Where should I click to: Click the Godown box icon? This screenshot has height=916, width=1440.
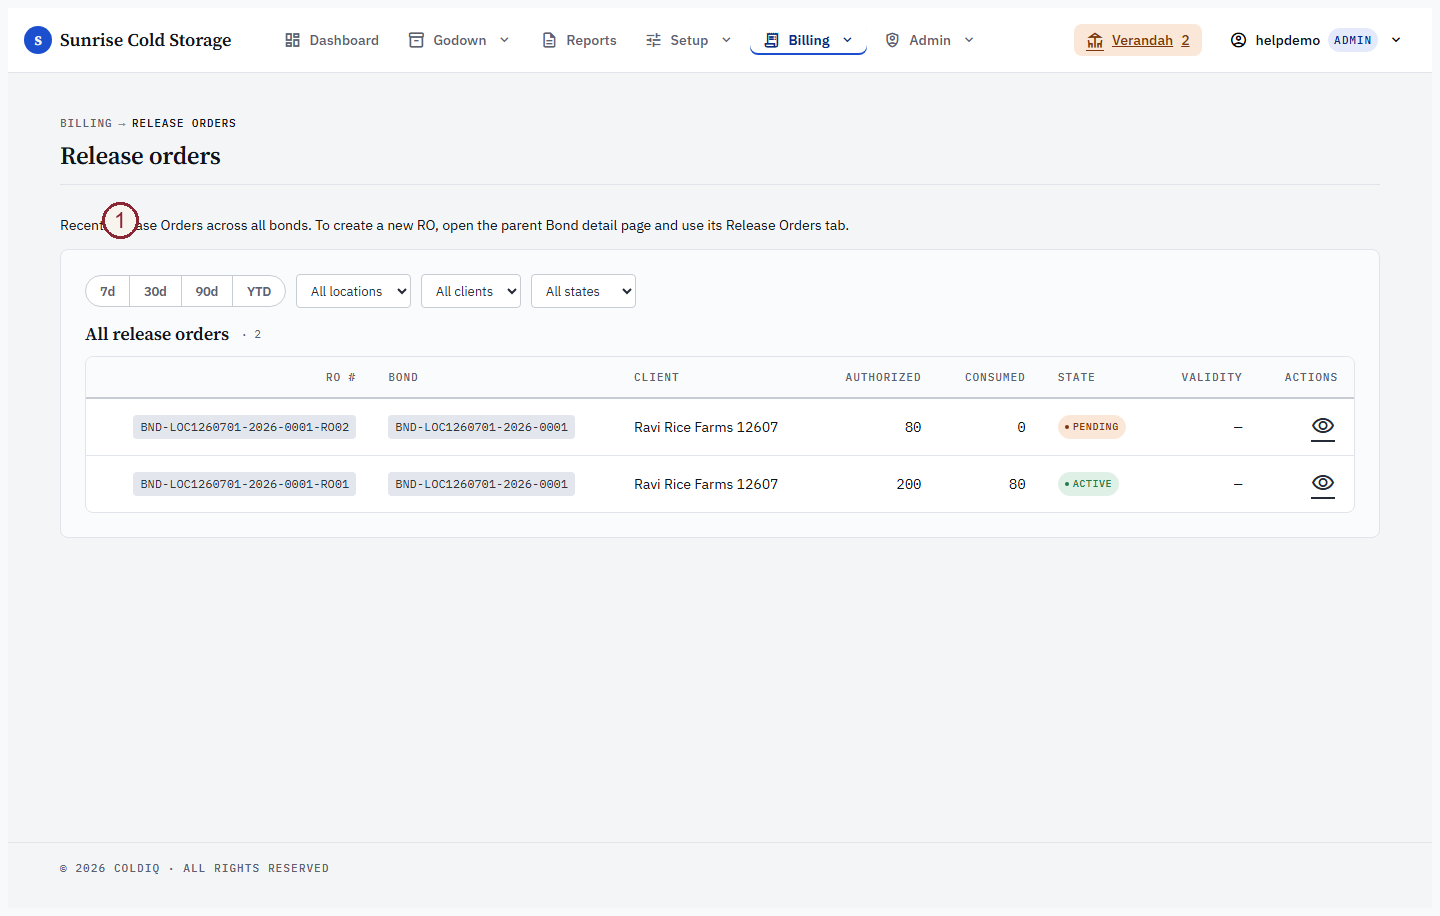tap(416, 40)
